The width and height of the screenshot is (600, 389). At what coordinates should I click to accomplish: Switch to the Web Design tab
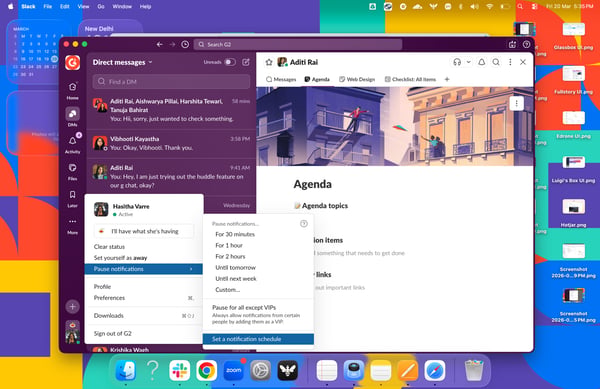coord(357,79)
